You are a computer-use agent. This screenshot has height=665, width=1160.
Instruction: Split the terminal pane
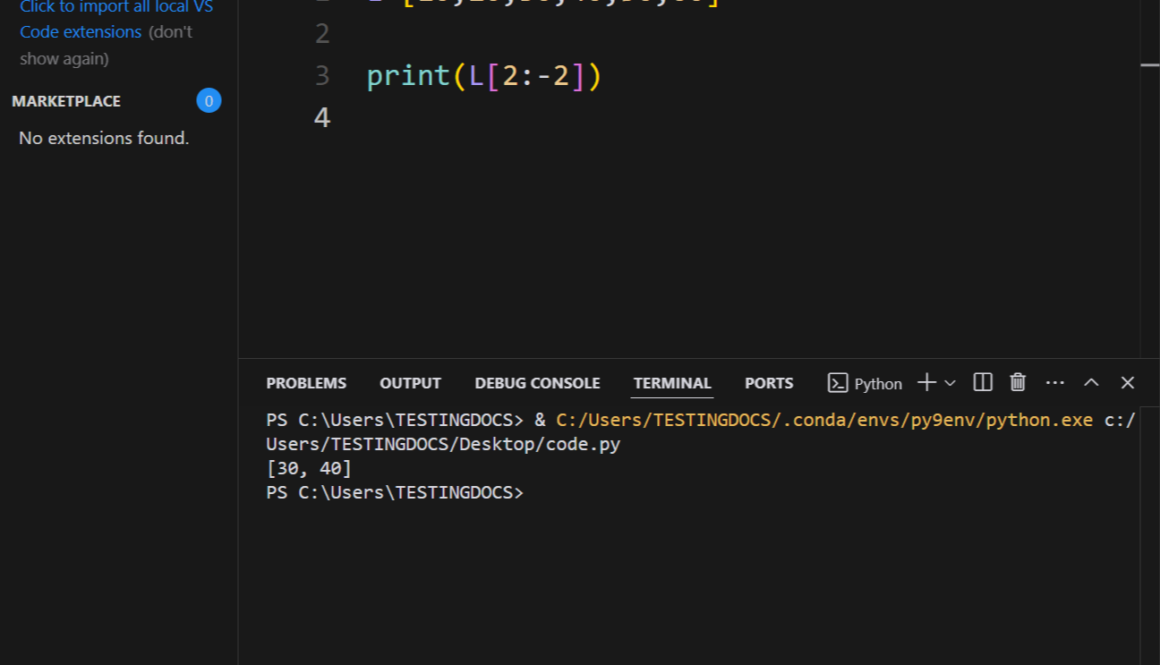pyautogui.click(x=983, y=382)
